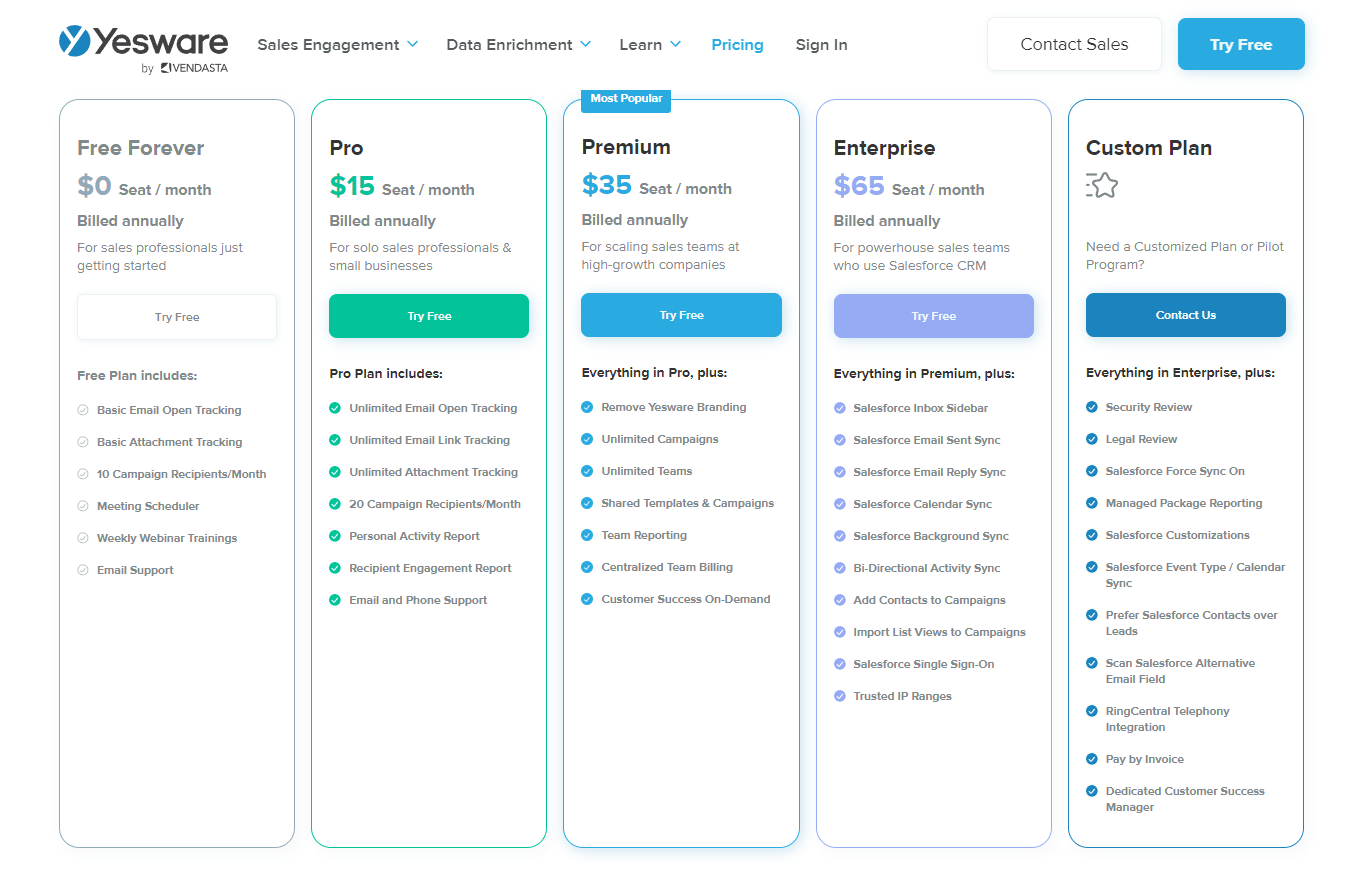Click checkmark icon beside Meeting Scheduler
1370x876 pixels.
coord(83,506)
